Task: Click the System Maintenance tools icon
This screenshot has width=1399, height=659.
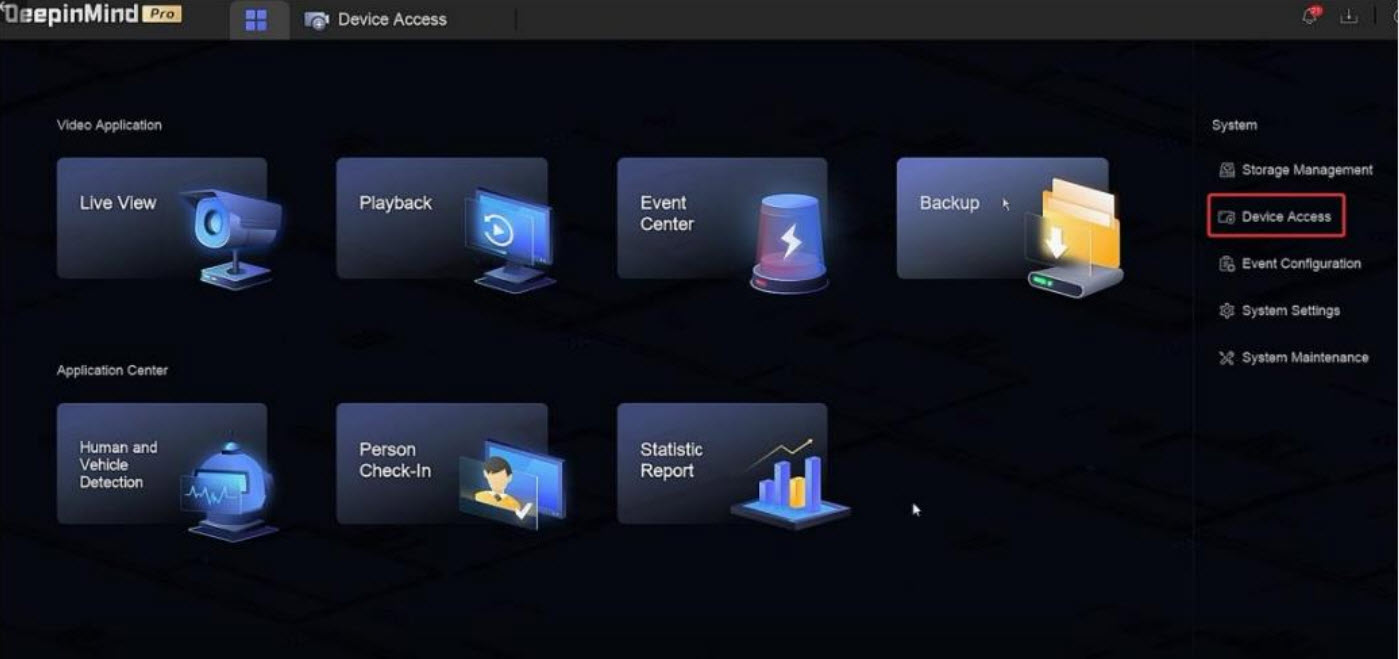Action: tap(1227, 358)
